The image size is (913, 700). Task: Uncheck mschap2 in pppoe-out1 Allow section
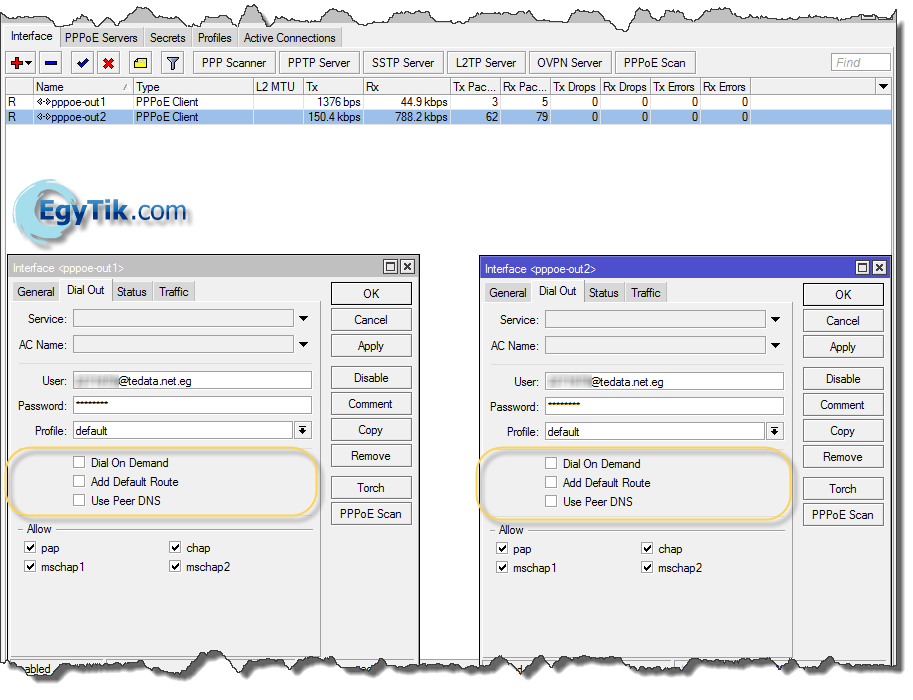coord(176,567)
